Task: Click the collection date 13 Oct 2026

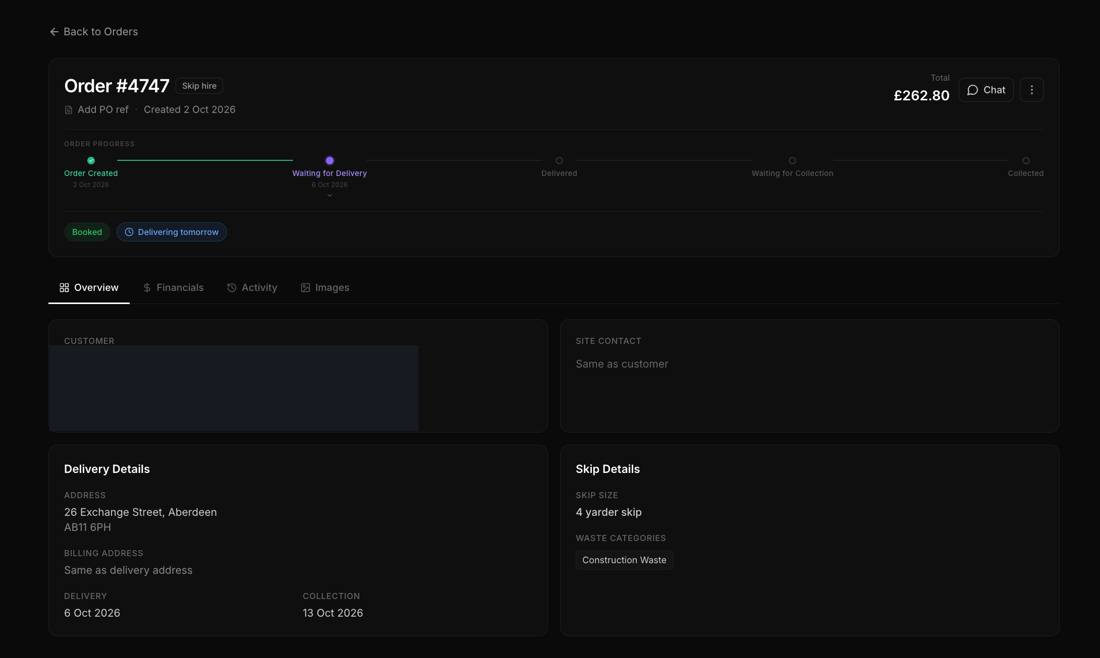Action: pos(333,613)
